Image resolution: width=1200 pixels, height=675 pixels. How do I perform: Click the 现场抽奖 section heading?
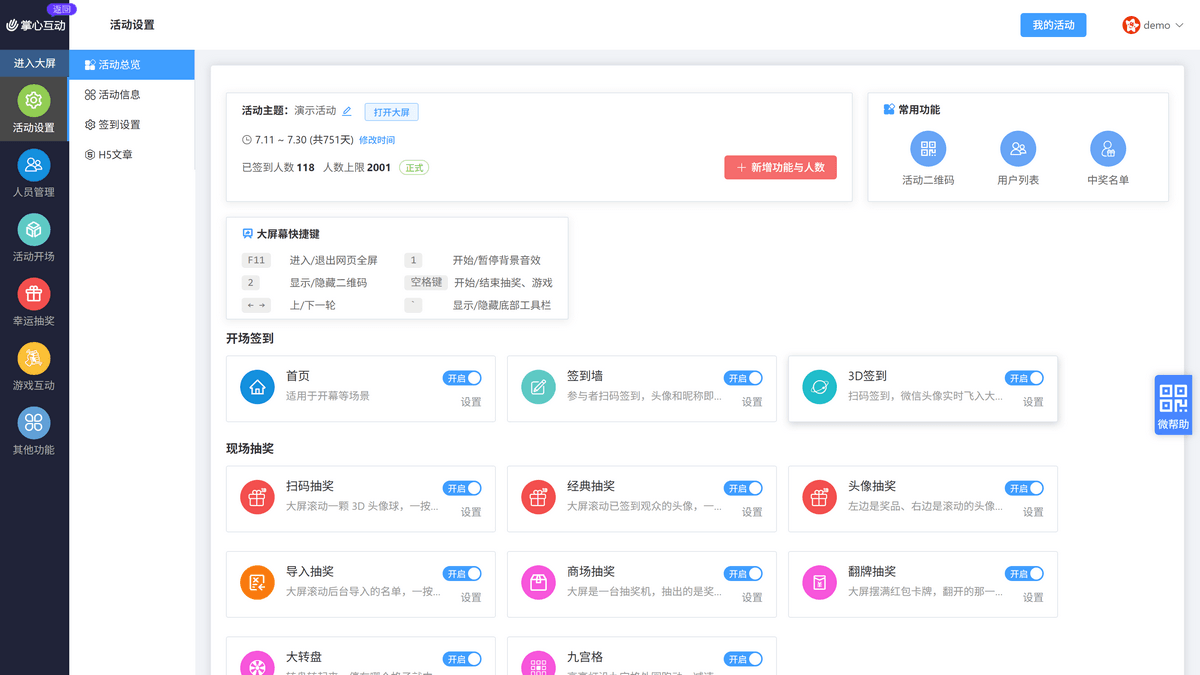[250, 449]
